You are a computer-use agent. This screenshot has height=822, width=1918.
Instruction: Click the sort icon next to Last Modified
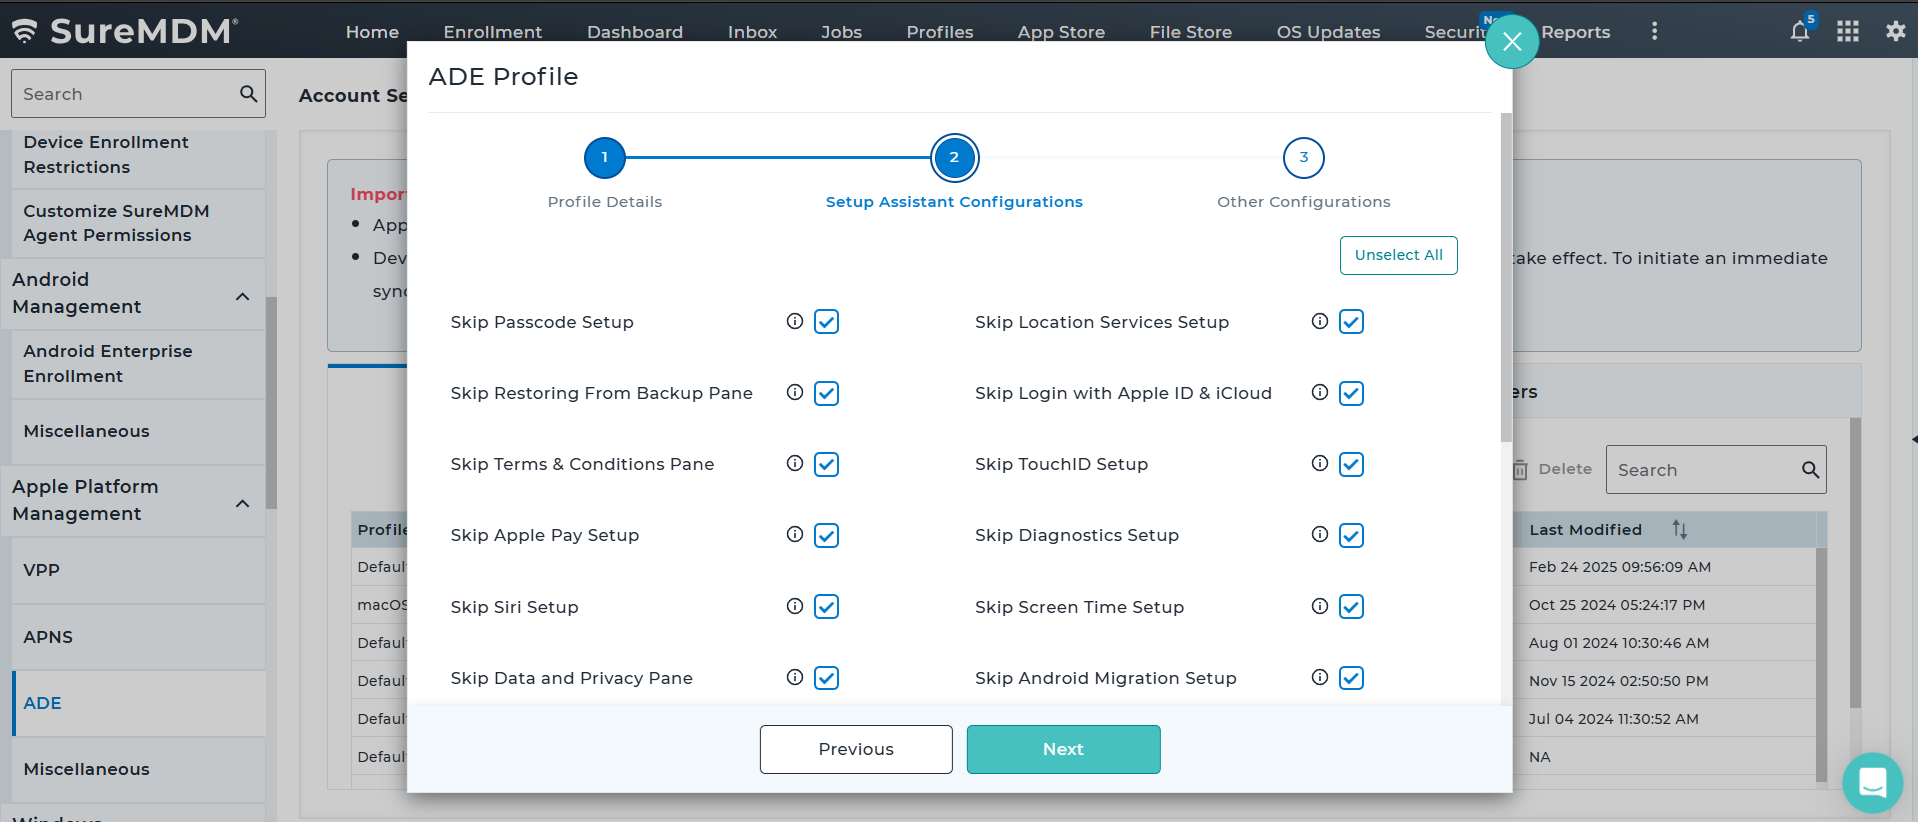(1679, 529)
